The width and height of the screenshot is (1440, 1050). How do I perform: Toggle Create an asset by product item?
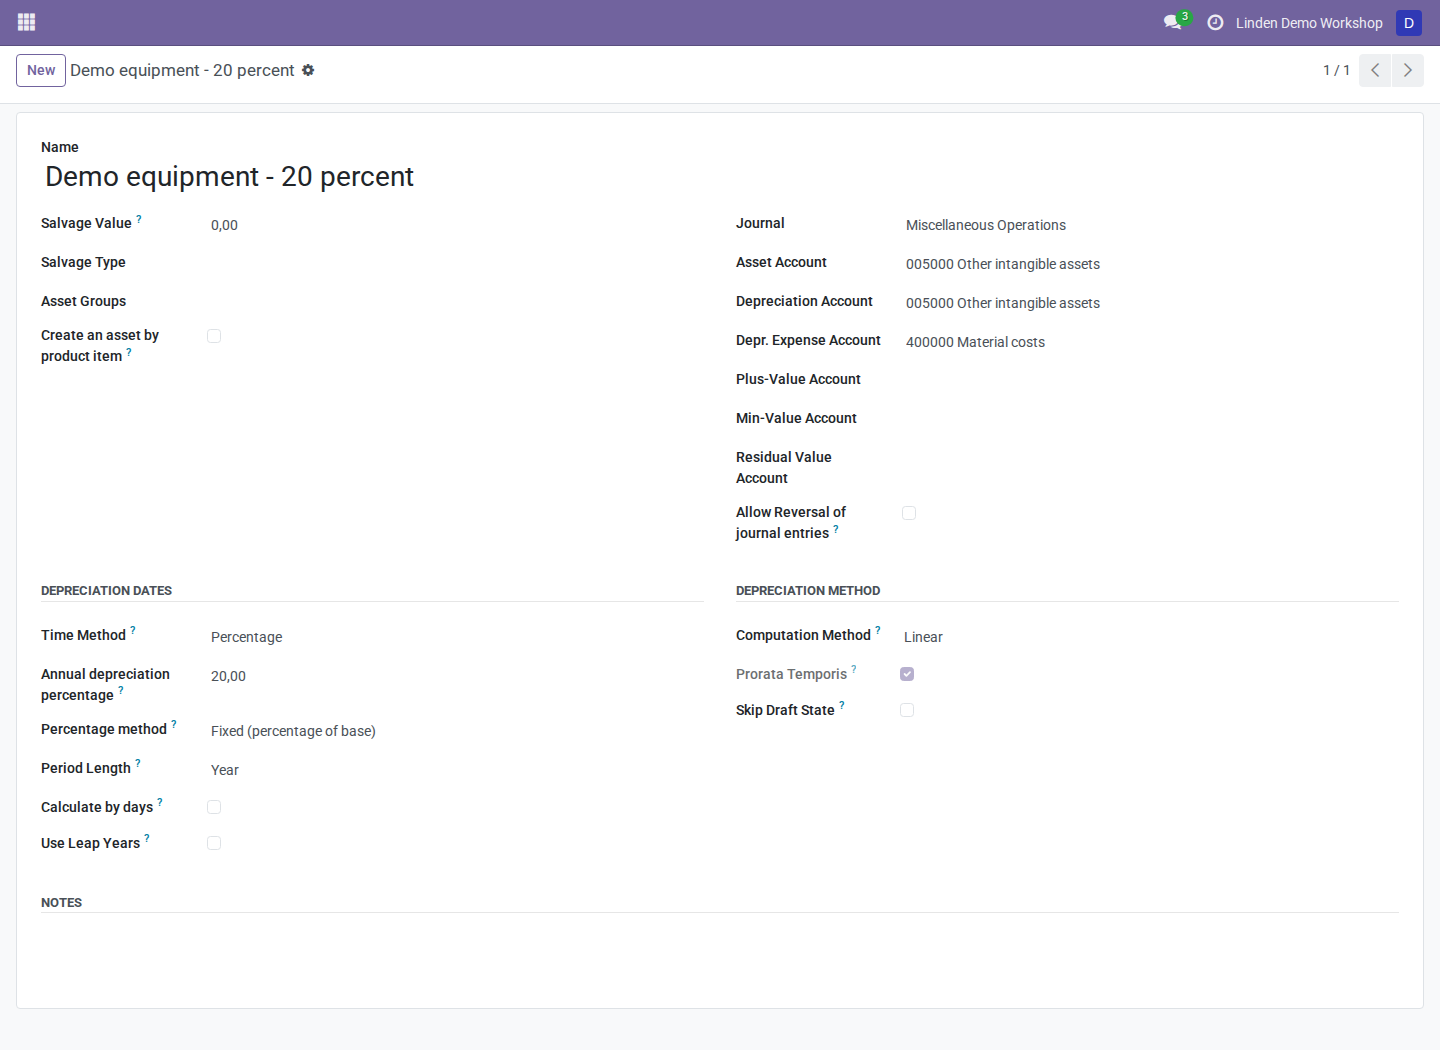coord(214,336)
